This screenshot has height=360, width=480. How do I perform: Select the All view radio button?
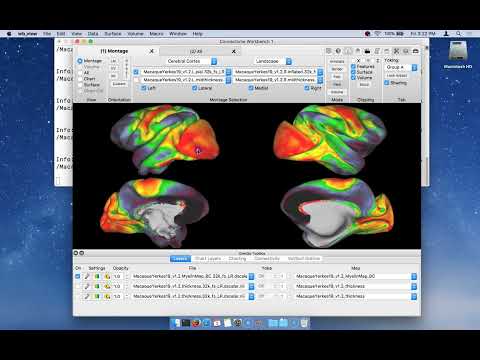80,73
